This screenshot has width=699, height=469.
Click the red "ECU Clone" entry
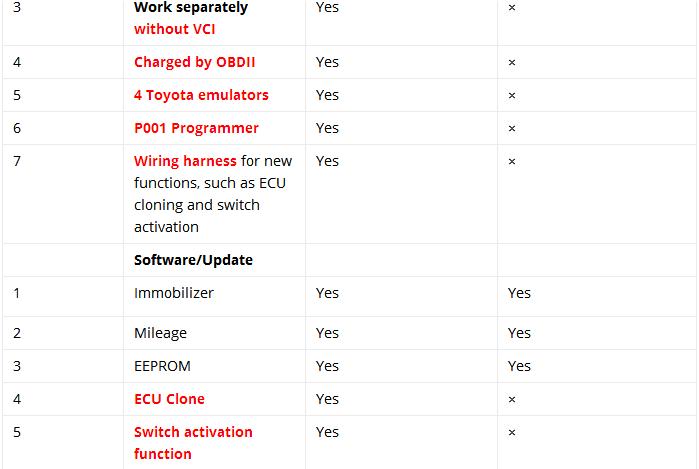pyautogui.click(x=169, y=399)
